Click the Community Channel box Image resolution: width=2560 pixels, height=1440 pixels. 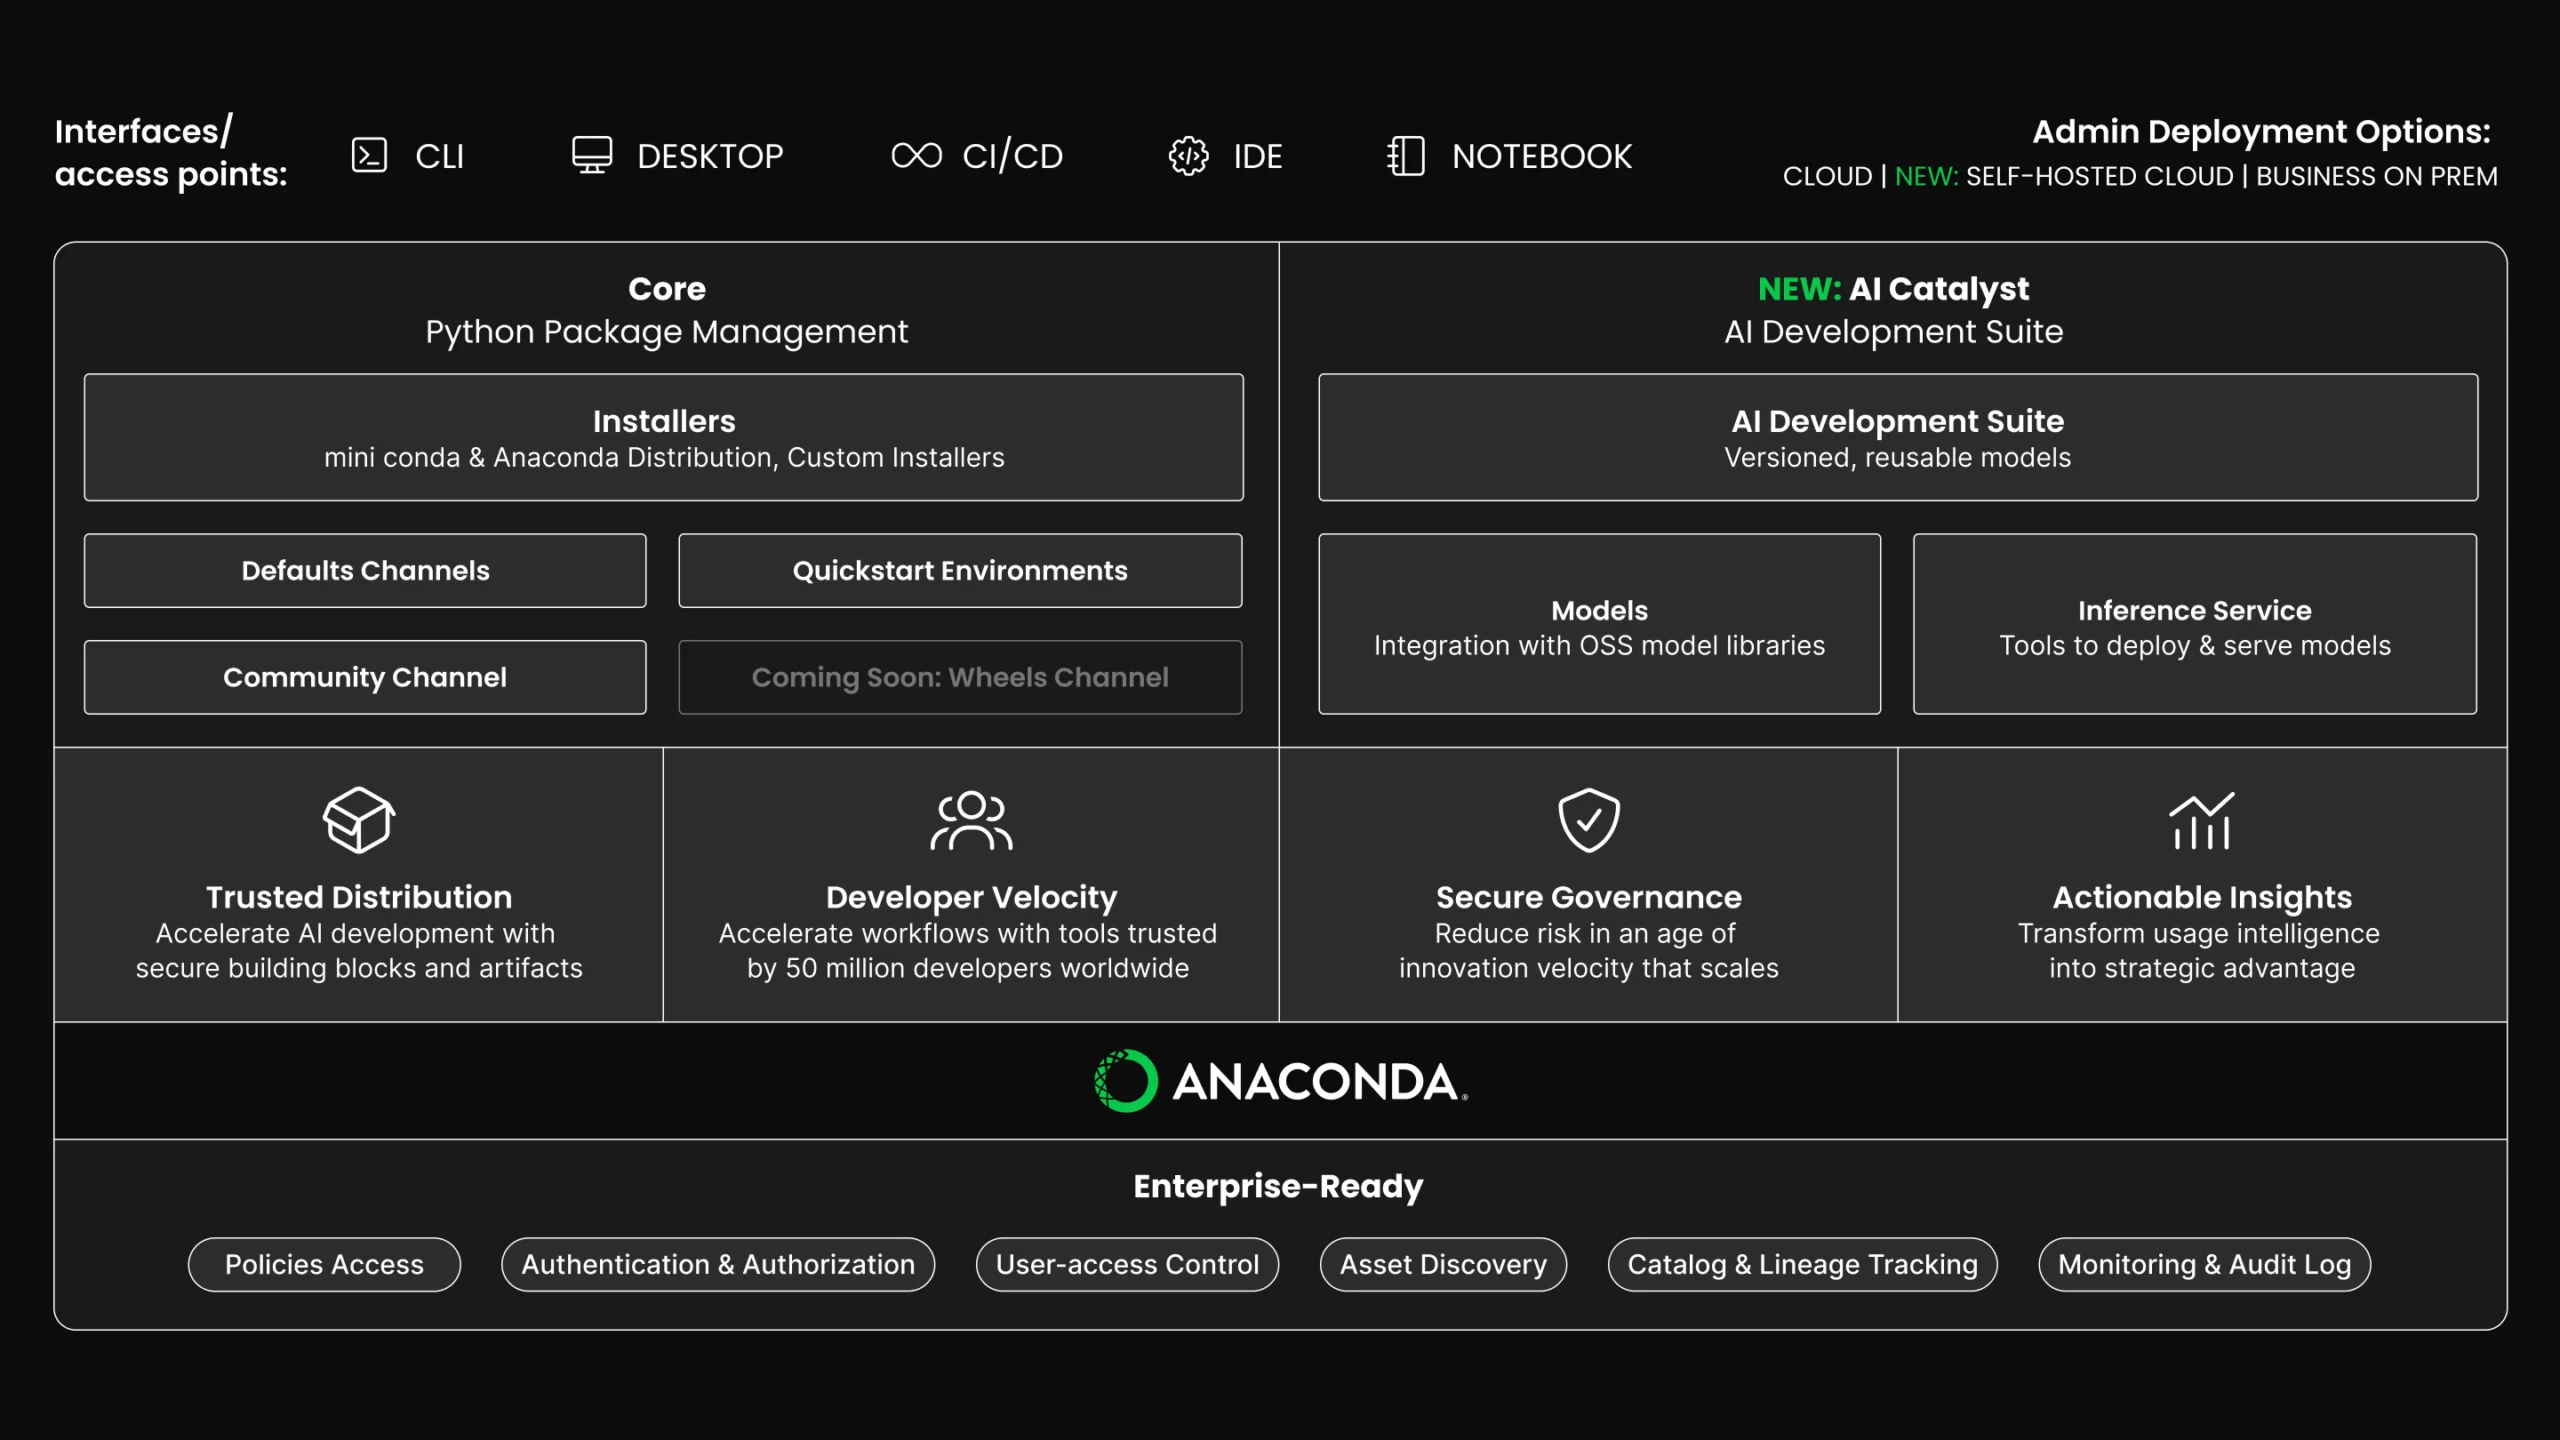point(365,677)
